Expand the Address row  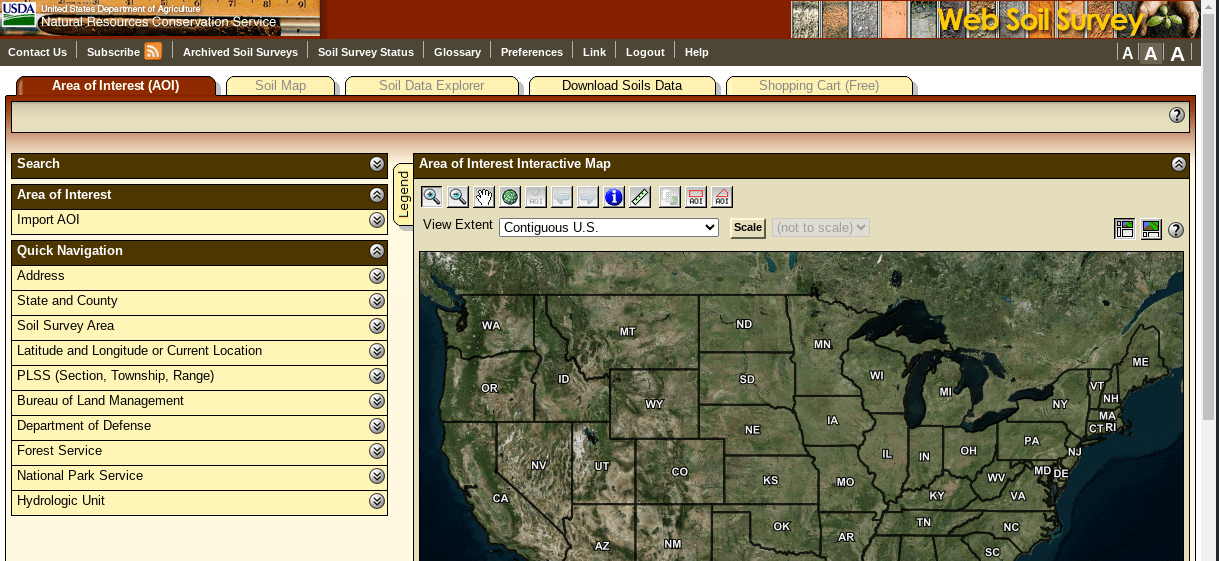[x=377, y=276]
